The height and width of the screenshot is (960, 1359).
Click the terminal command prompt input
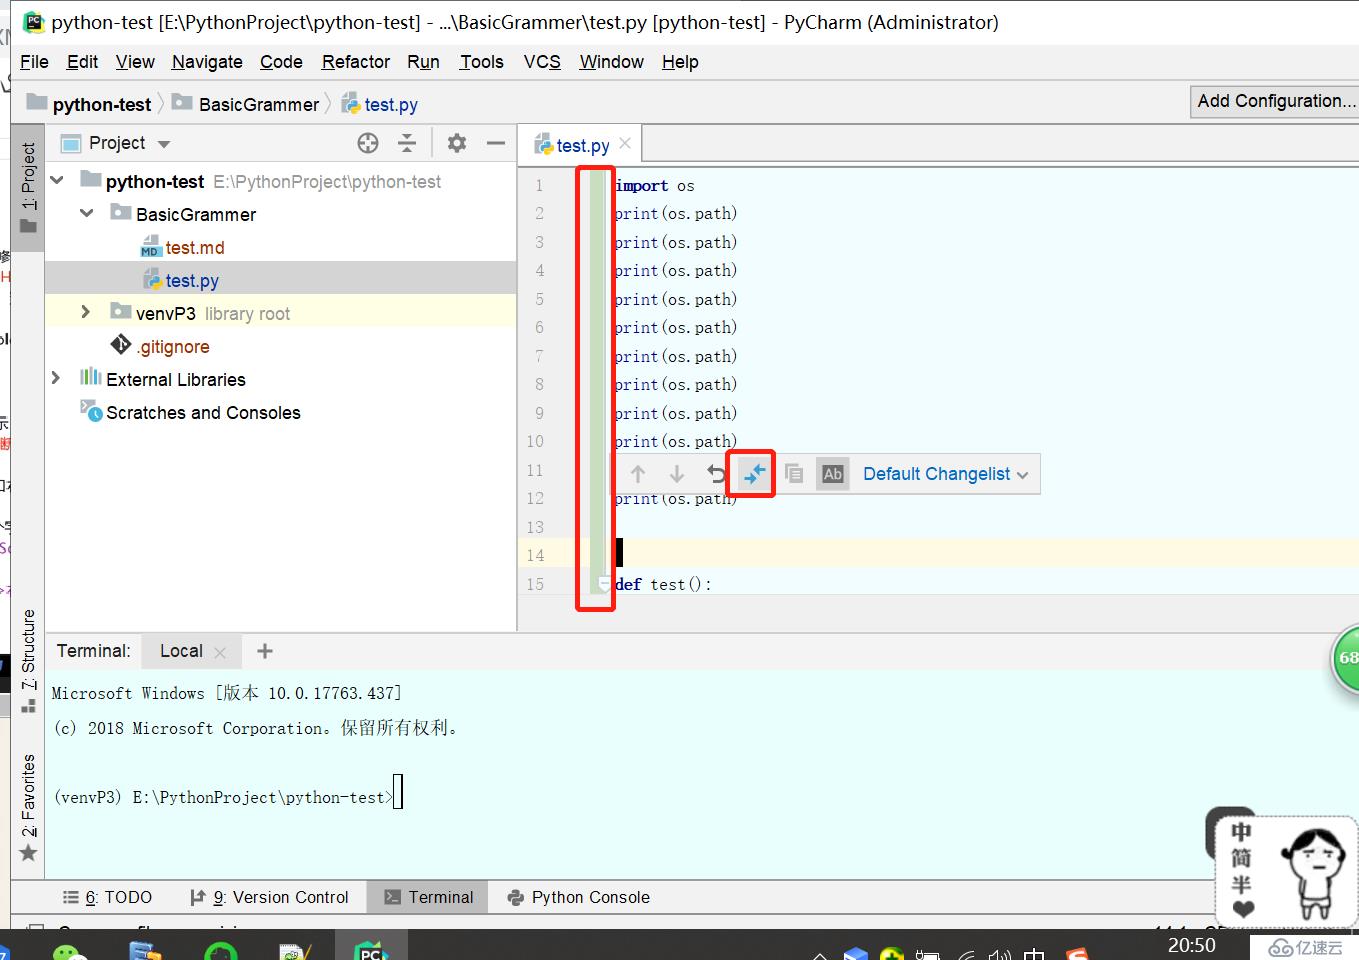[398, 793]
